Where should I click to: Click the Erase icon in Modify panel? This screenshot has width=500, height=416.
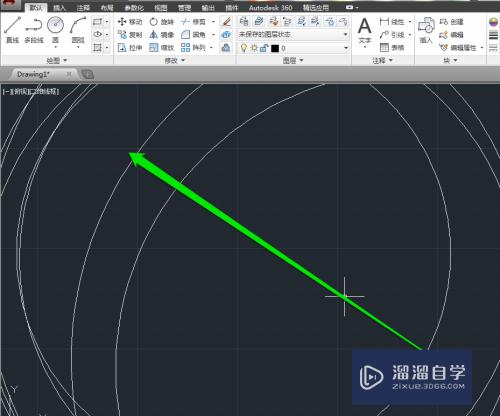226,22
